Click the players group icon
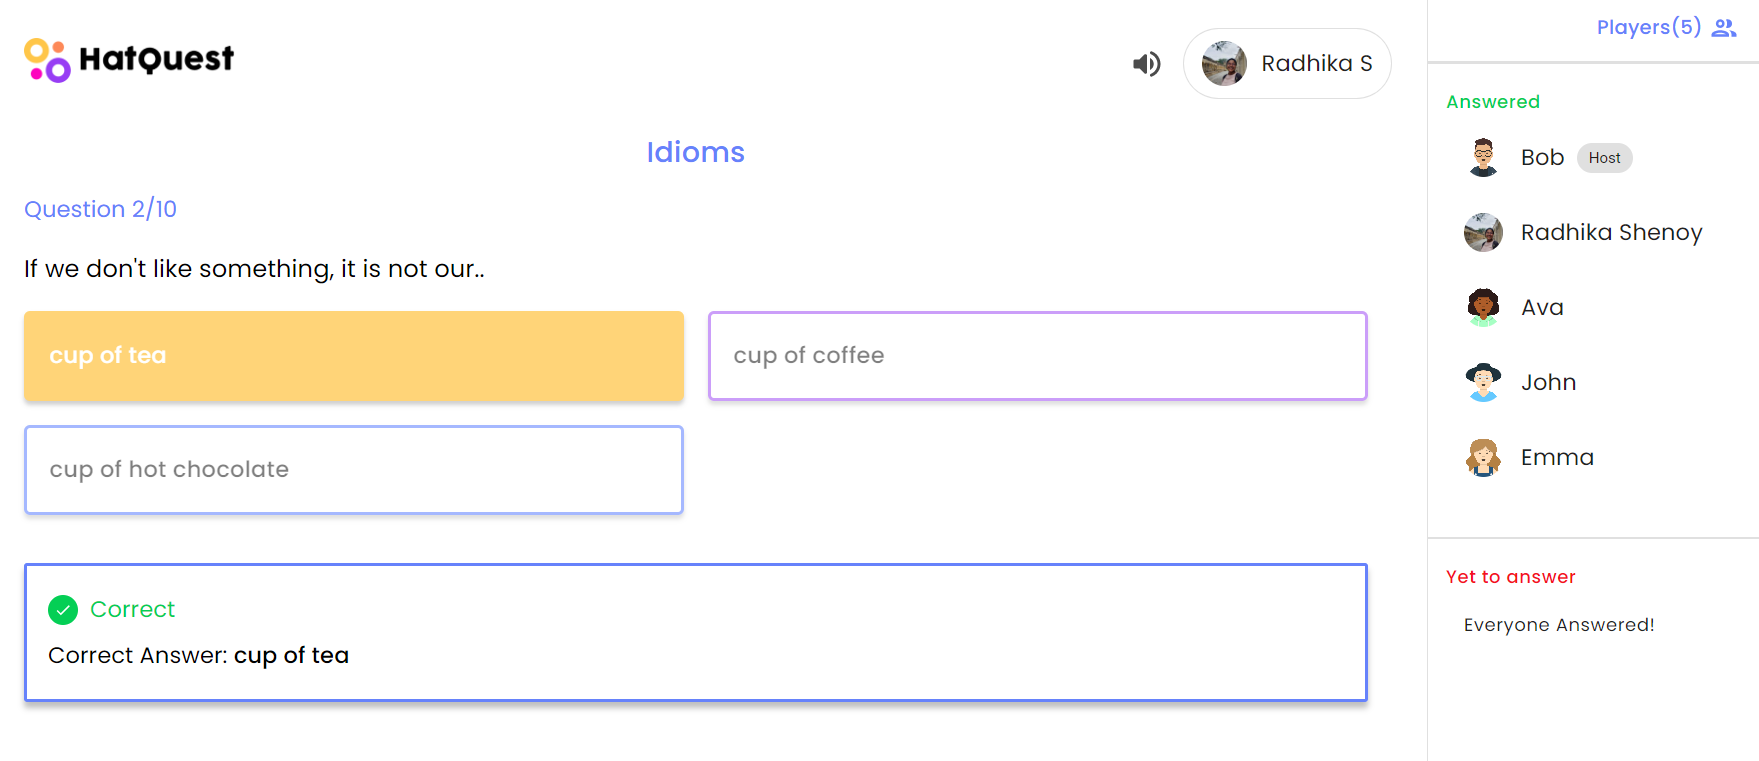This screenshot has width=1759, height=761. 1724,28
